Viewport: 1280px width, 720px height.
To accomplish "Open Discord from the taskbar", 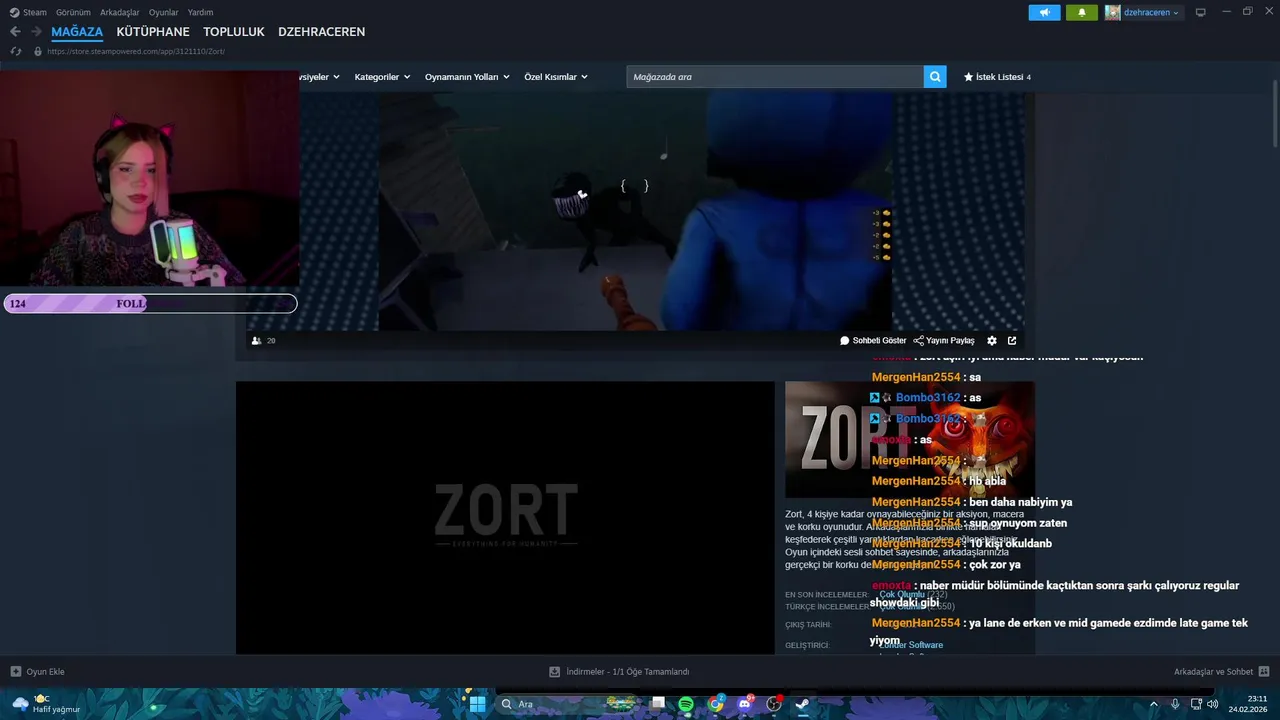I will [745, 704].
